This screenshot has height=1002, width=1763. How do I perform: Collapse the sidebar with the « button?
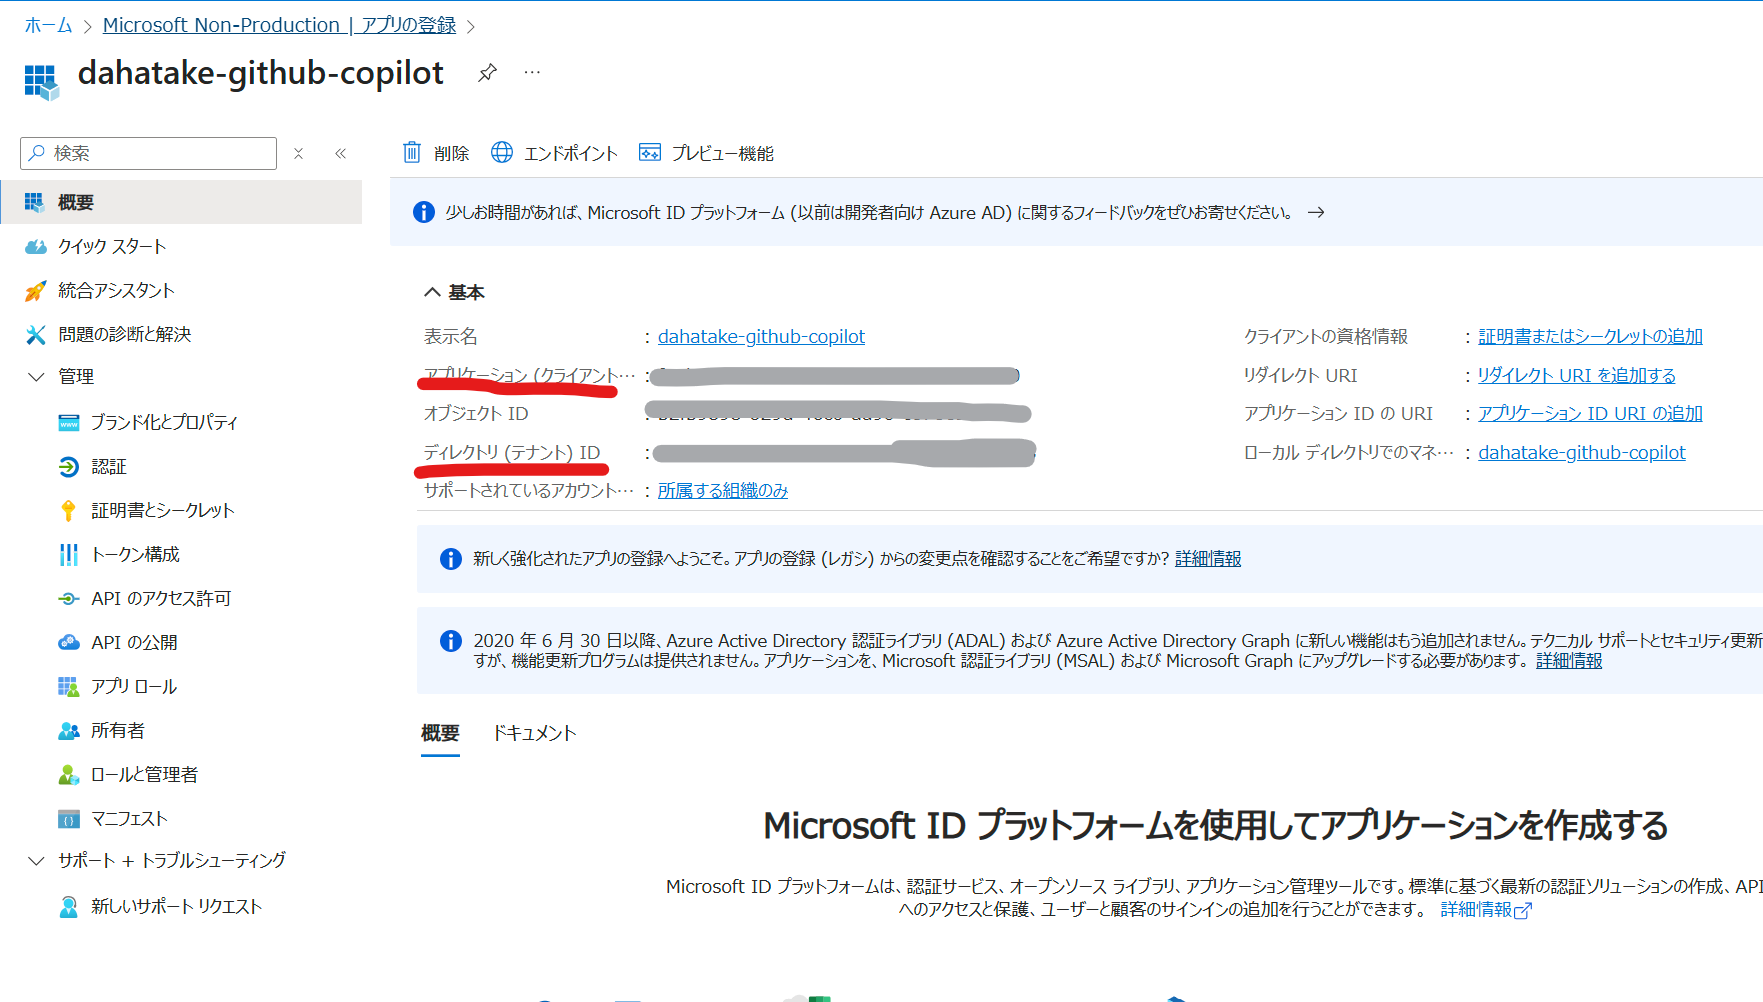340,153
